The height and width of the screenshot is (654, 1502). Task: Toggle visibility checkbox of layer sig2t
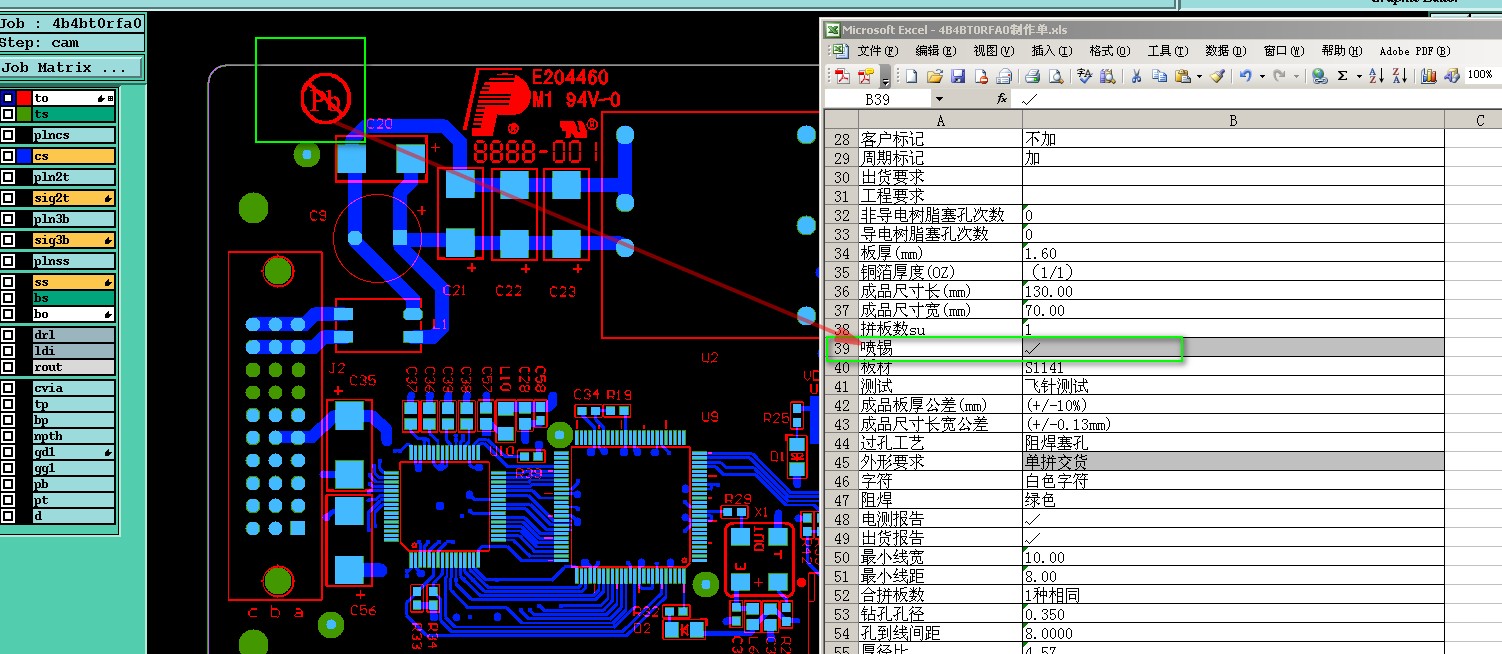(8, 198)
